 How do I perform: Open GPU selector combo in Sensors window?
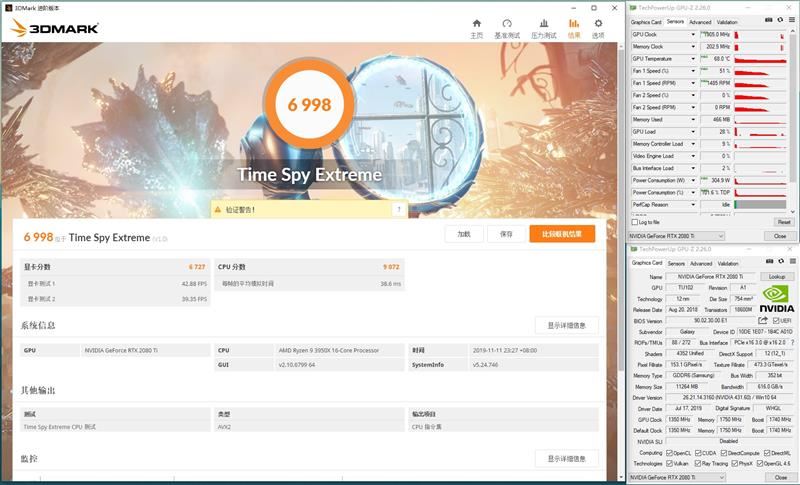677,236
